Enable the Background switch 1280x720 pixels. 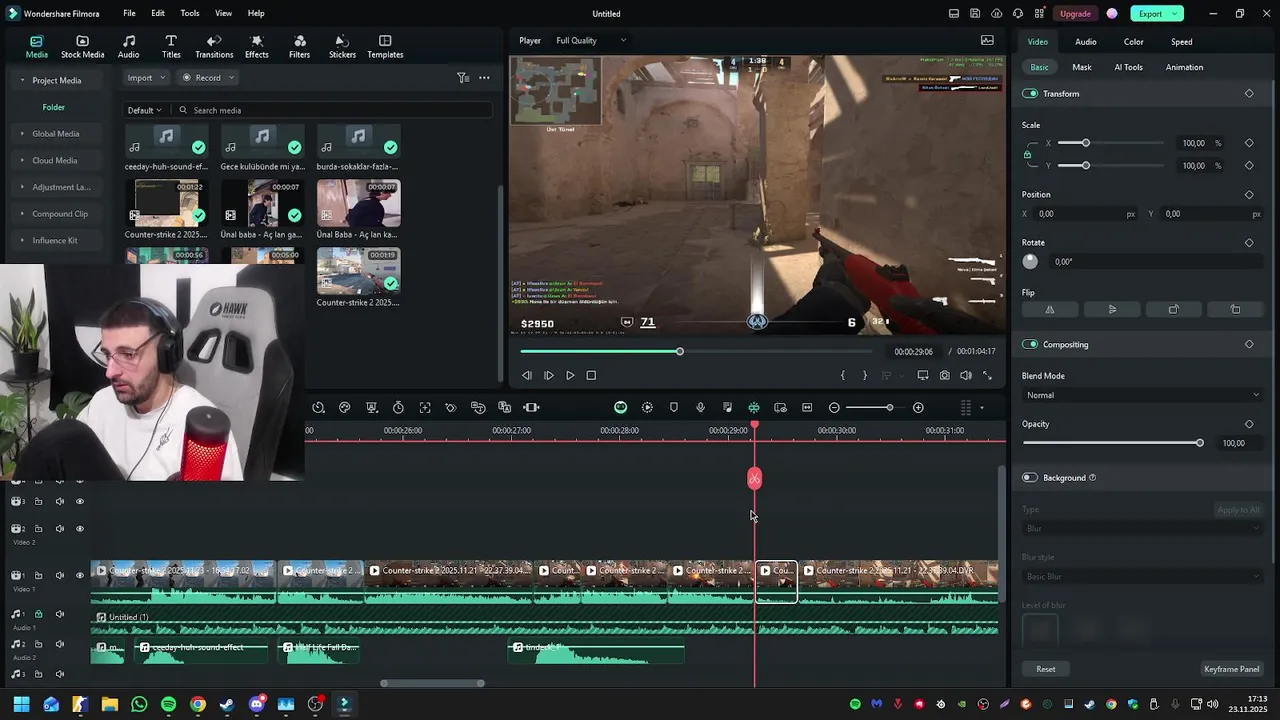[1030, 477]
